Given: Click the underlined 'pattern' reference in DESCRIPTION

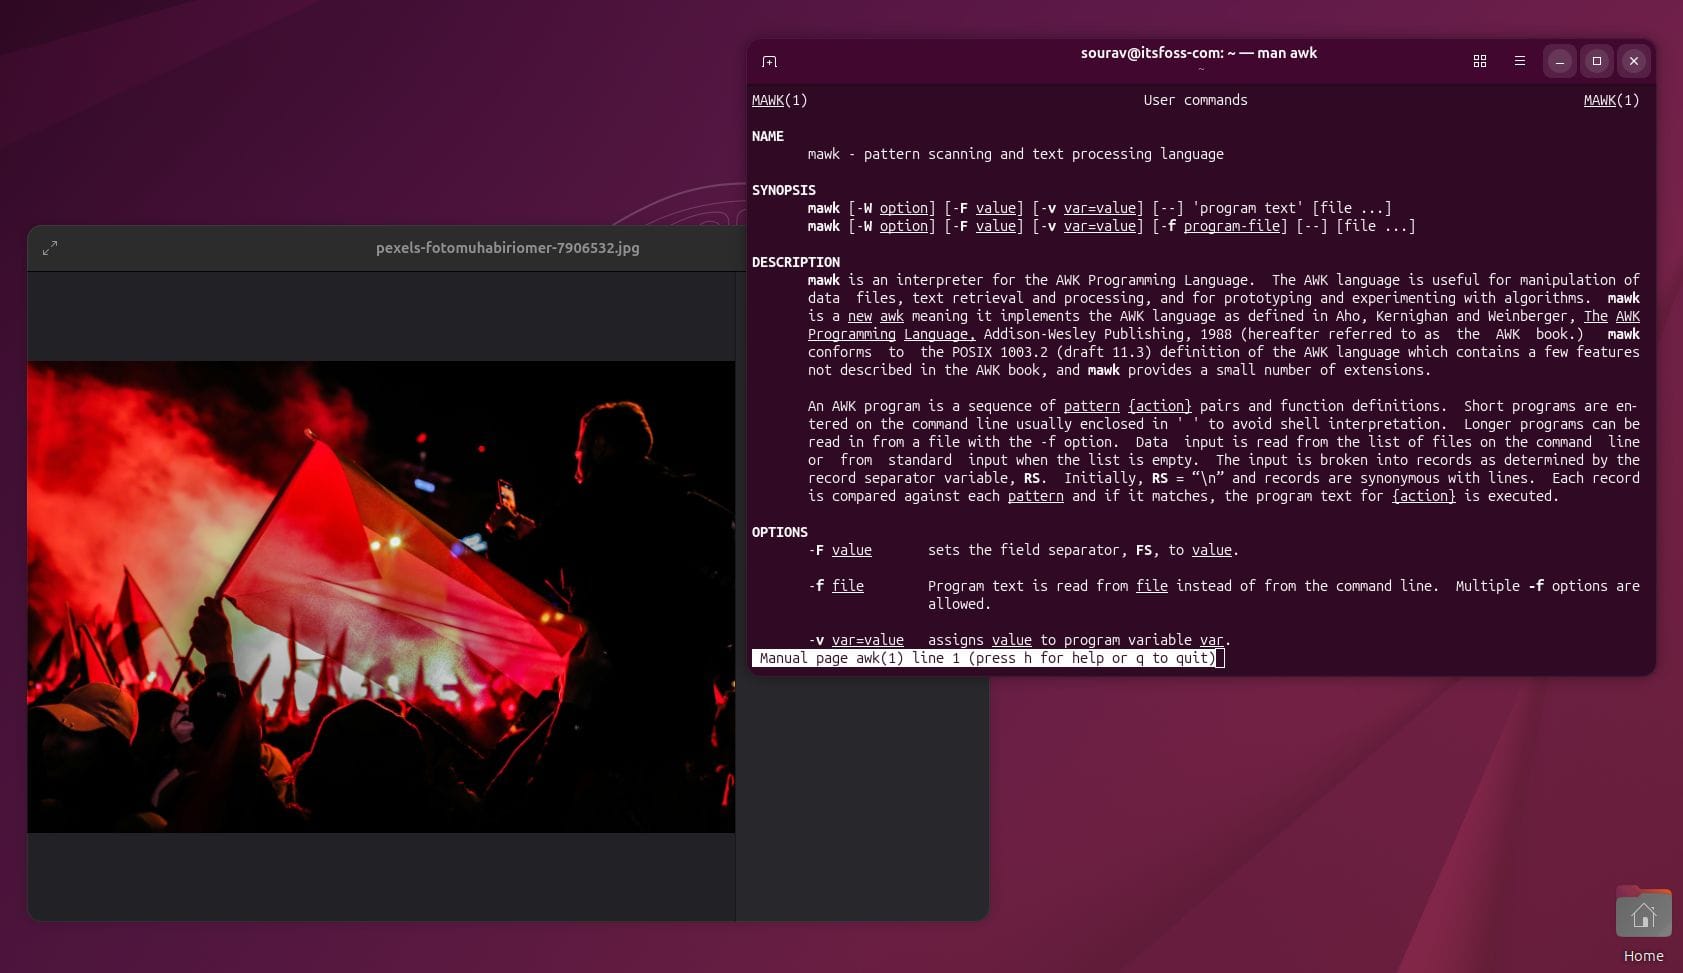Looking at the screenshot, I should coord(1090,406).
